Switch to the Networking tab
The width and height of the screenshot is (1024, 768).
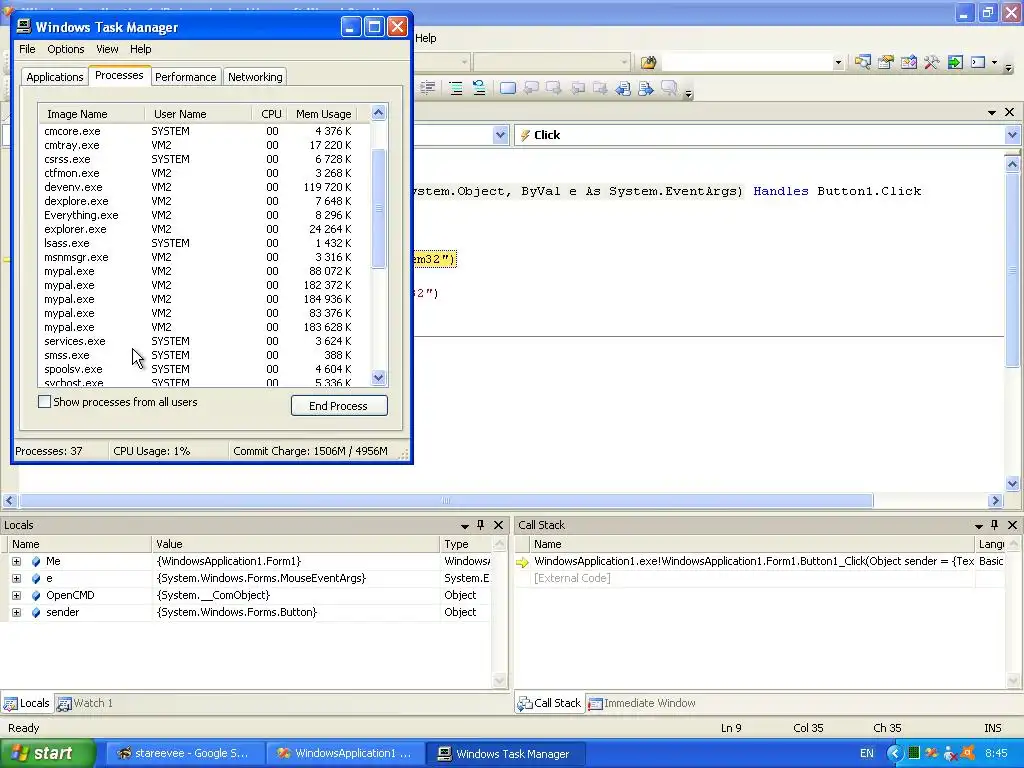click(x=255, y=77)
